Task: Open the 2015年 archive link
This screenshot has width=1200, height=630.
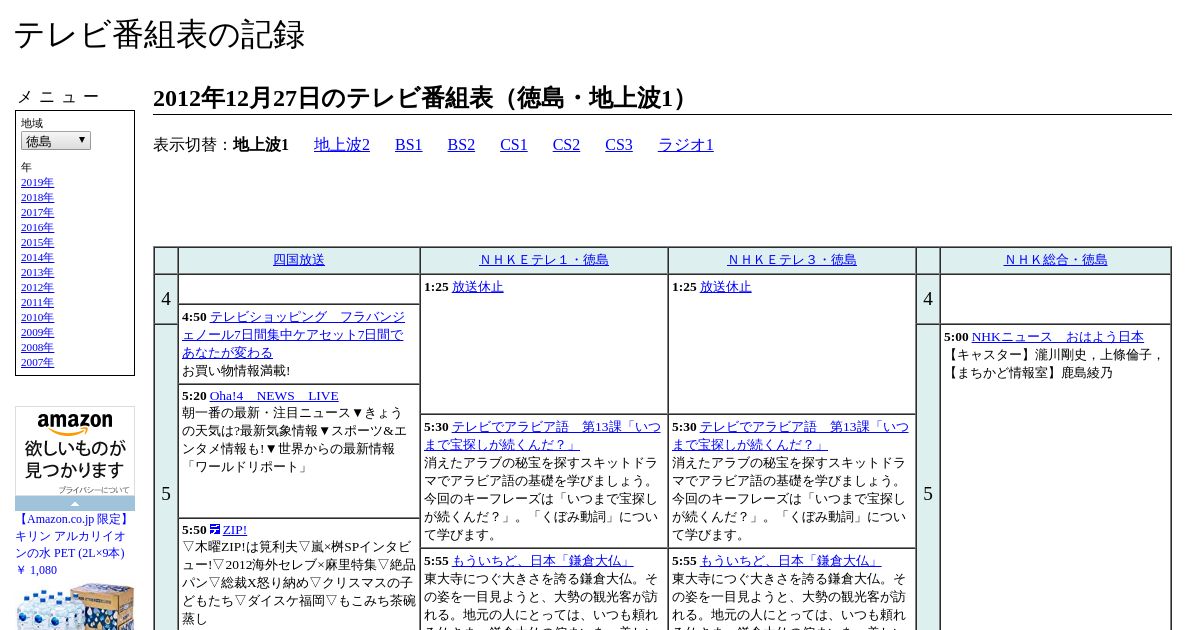Action: coord(37,242)
